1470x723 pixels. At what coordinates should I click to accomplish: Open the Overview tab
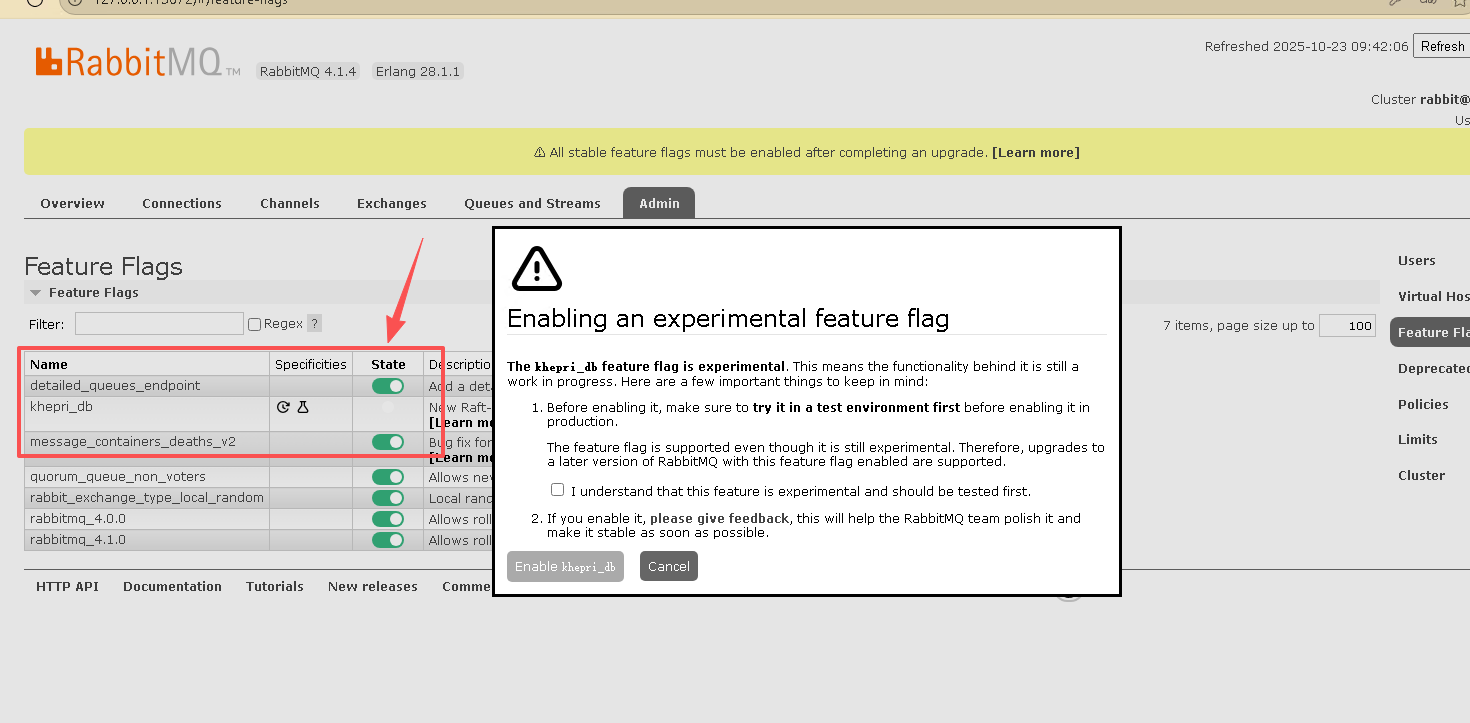(x=72, y=203)
